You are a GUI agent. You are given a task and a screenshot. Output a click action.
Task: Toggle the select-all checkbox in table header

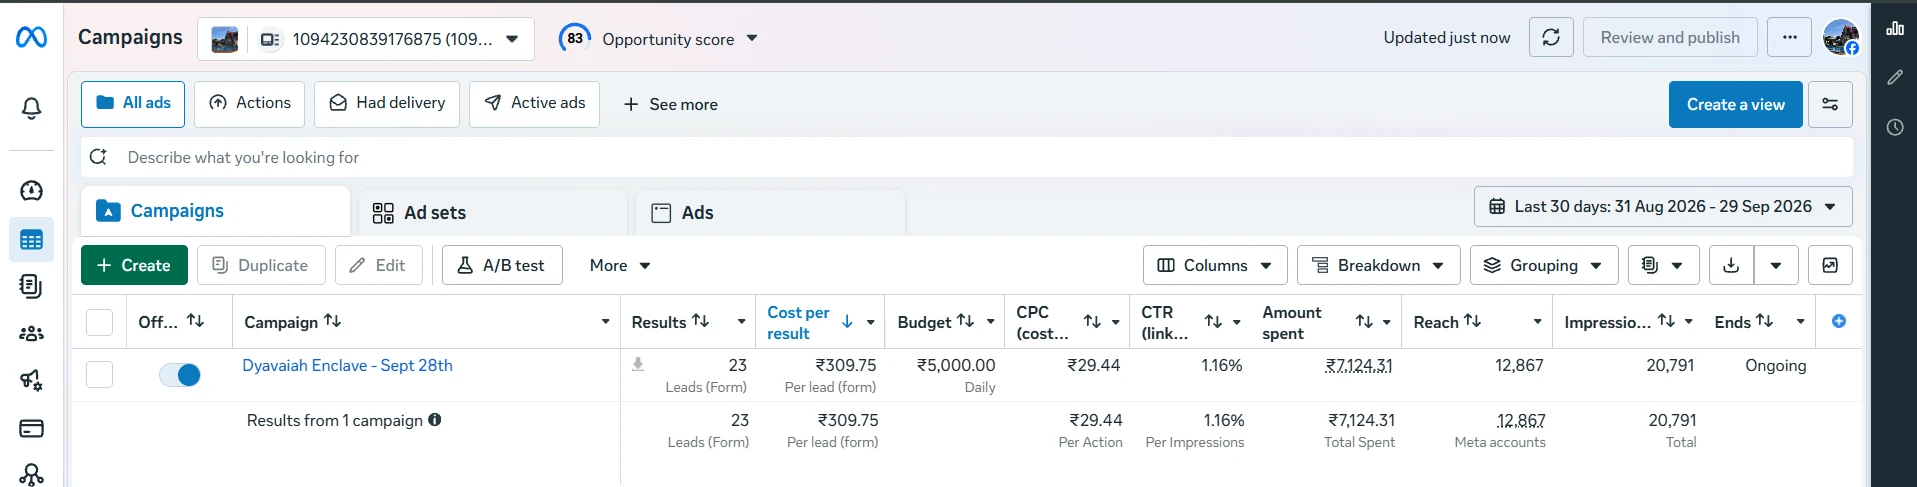click(x=99, y=322)
